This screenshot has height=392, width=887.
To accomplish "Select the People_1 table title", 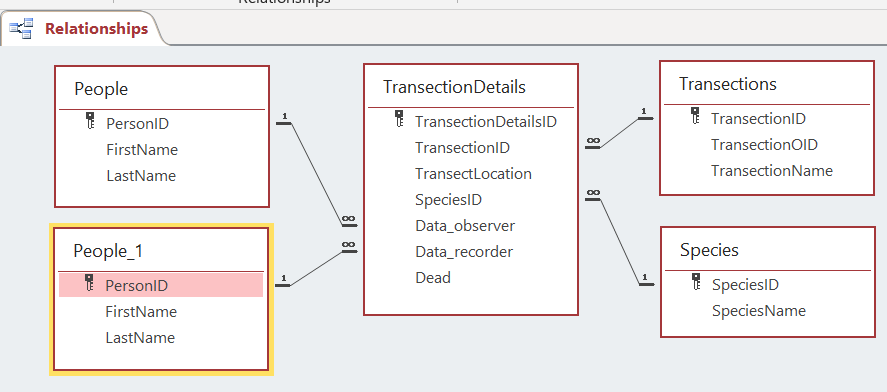I will tap(108, 251).
